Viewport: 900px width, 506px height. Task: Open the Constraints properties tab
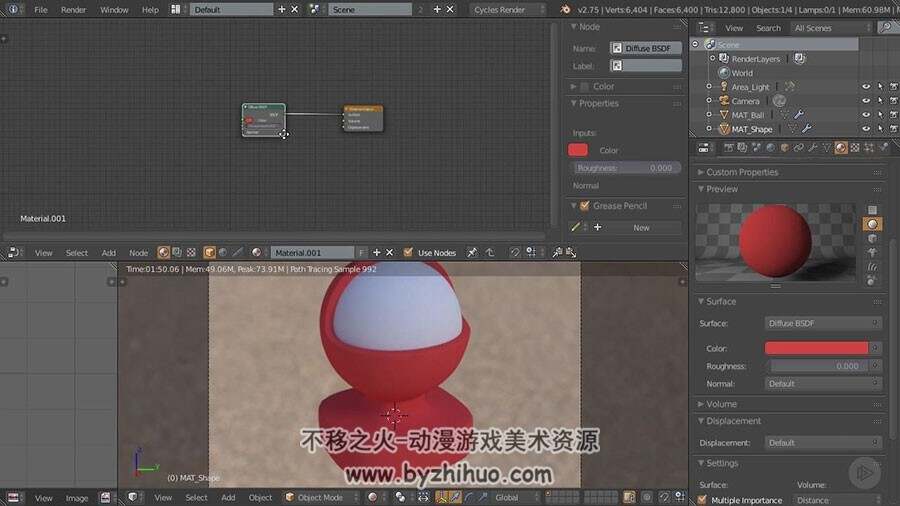(x=798, y=148)
